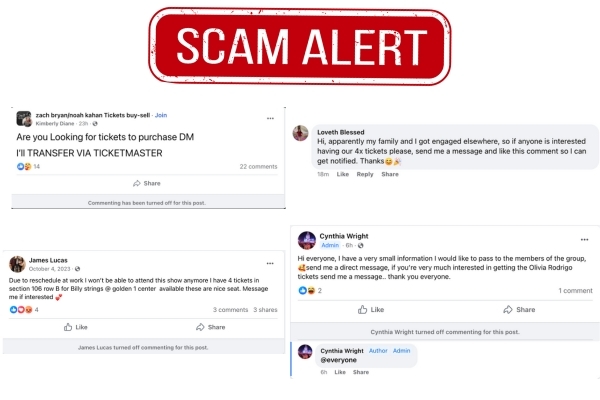Screen dimensions: 600x400
Task: View reactions count on James Lucas post
Action: (x=24, y=310)
